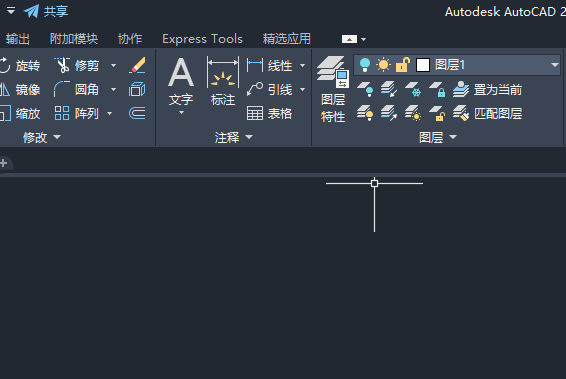
Task: Expand the 注释 panel
Action: 234,137
